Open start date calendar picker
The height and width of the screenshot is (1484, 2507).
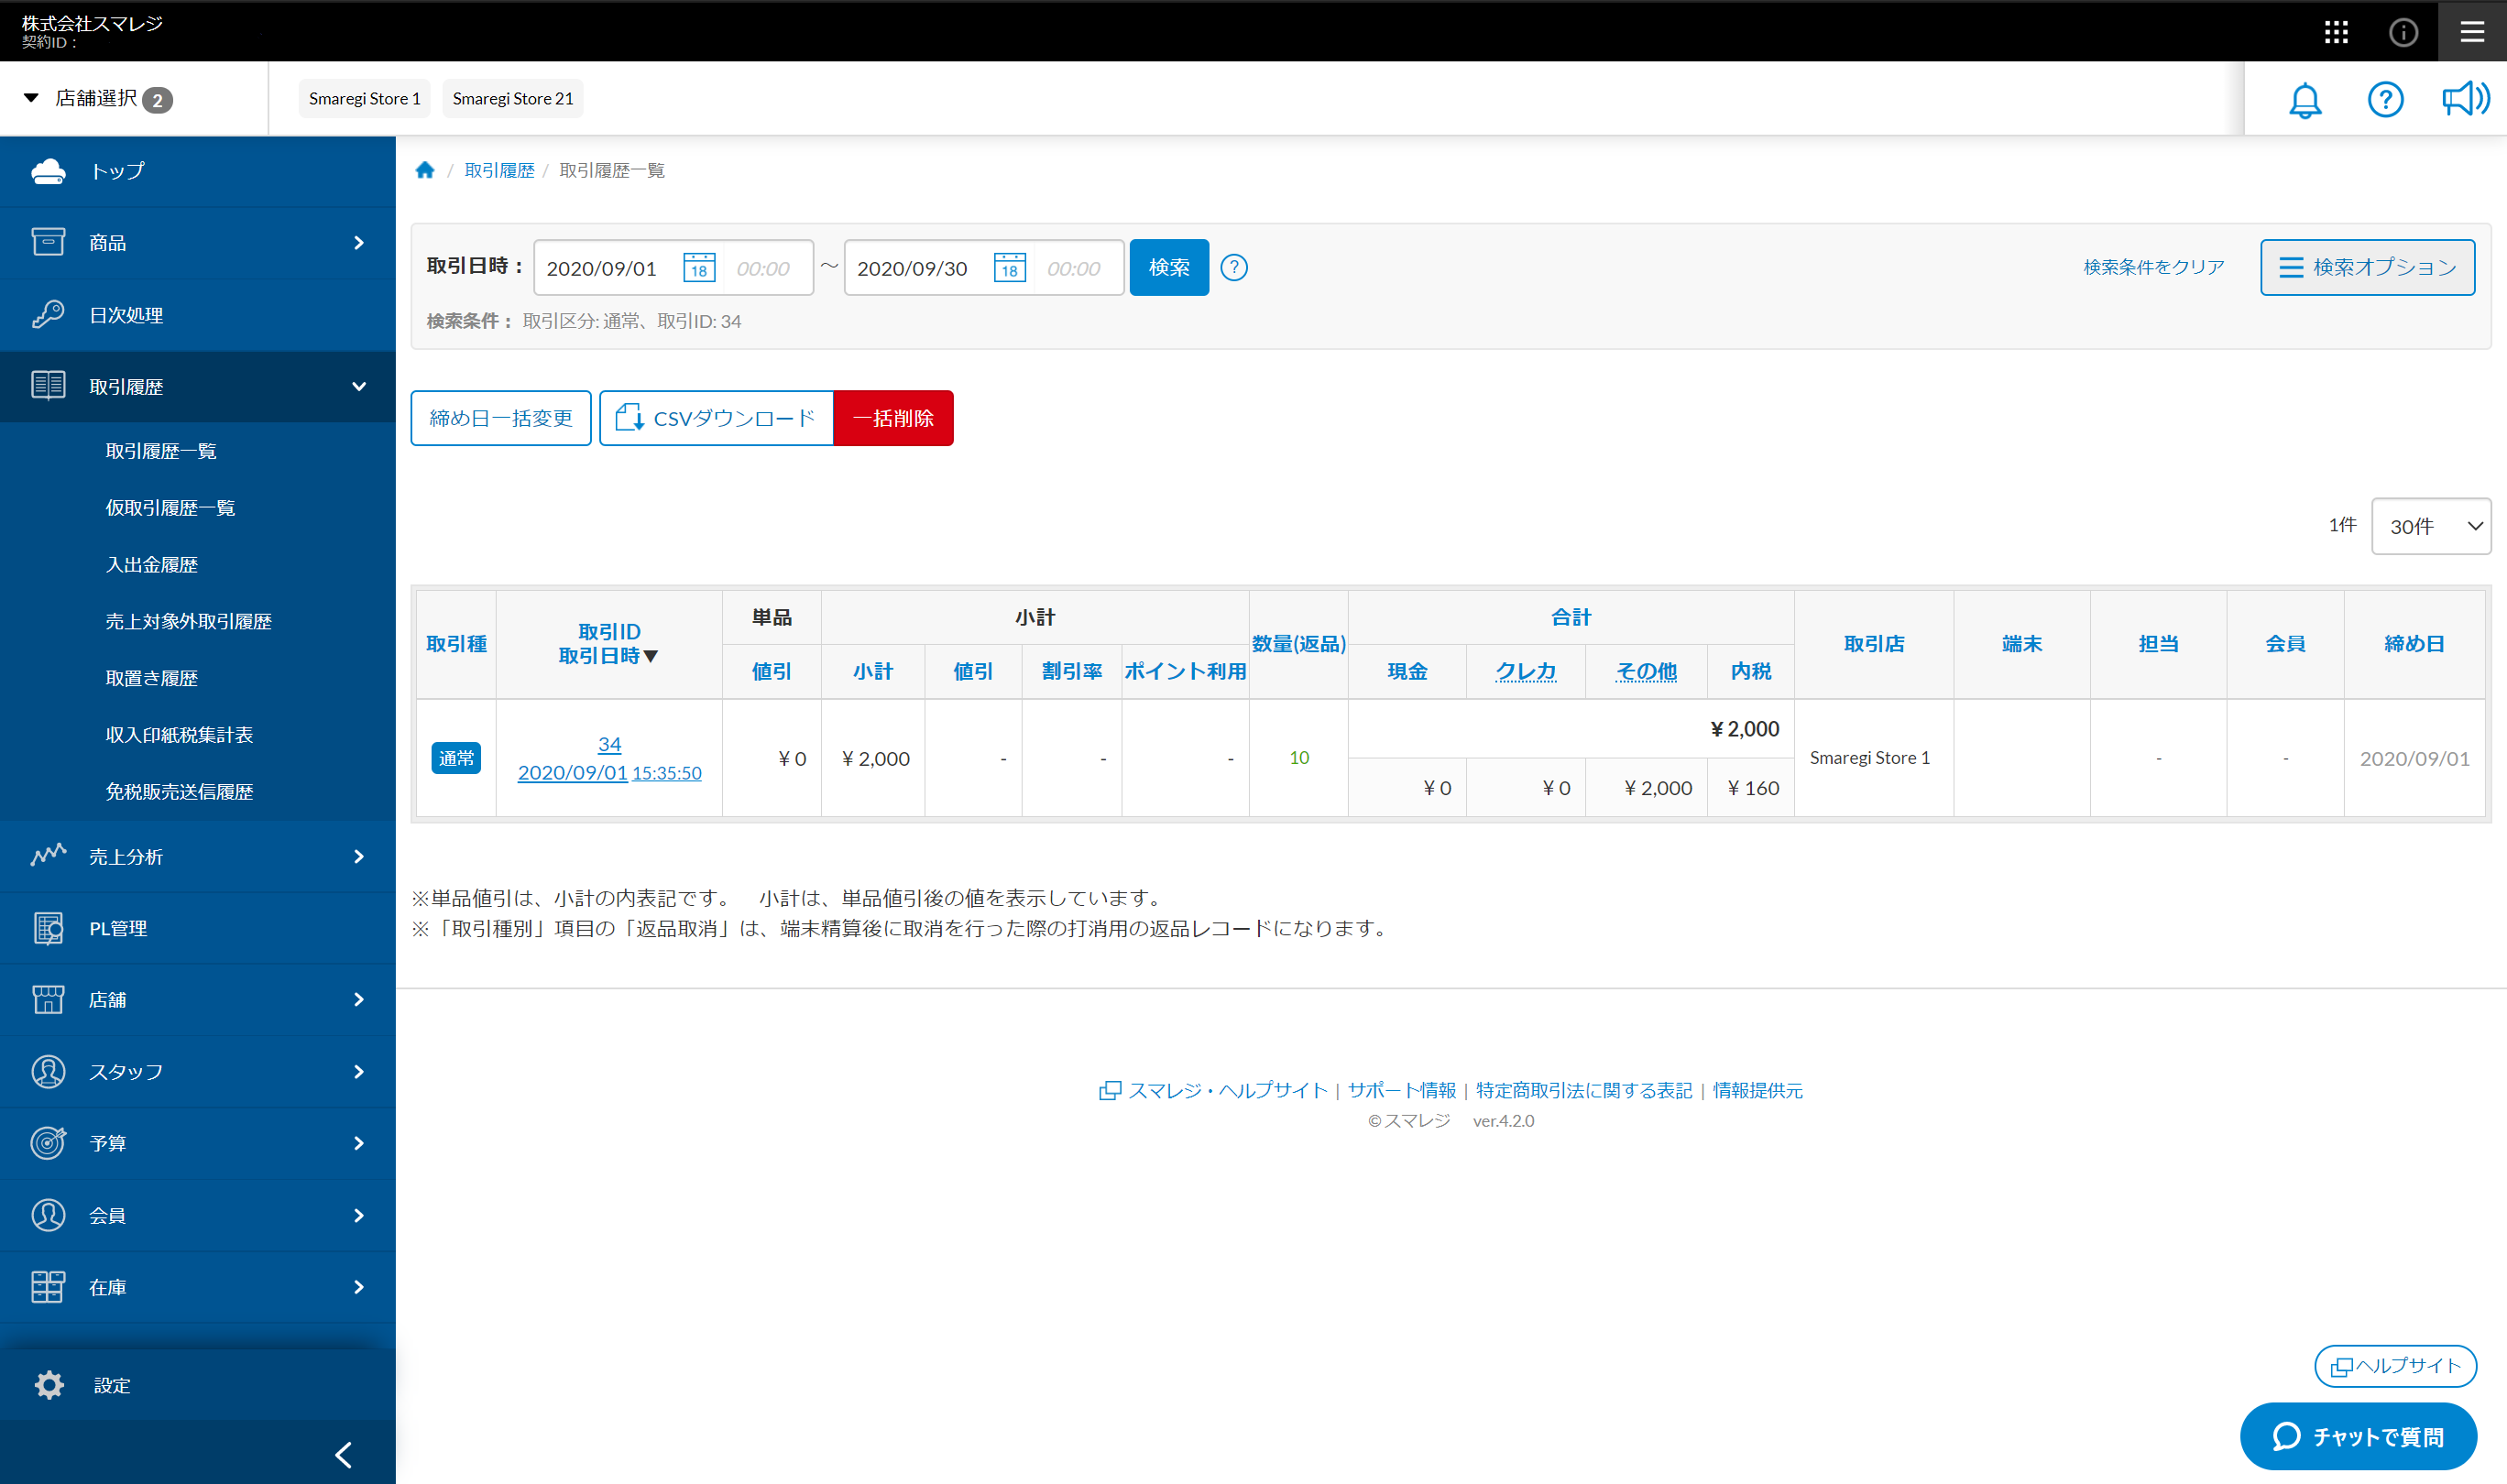tap(699, 268)
